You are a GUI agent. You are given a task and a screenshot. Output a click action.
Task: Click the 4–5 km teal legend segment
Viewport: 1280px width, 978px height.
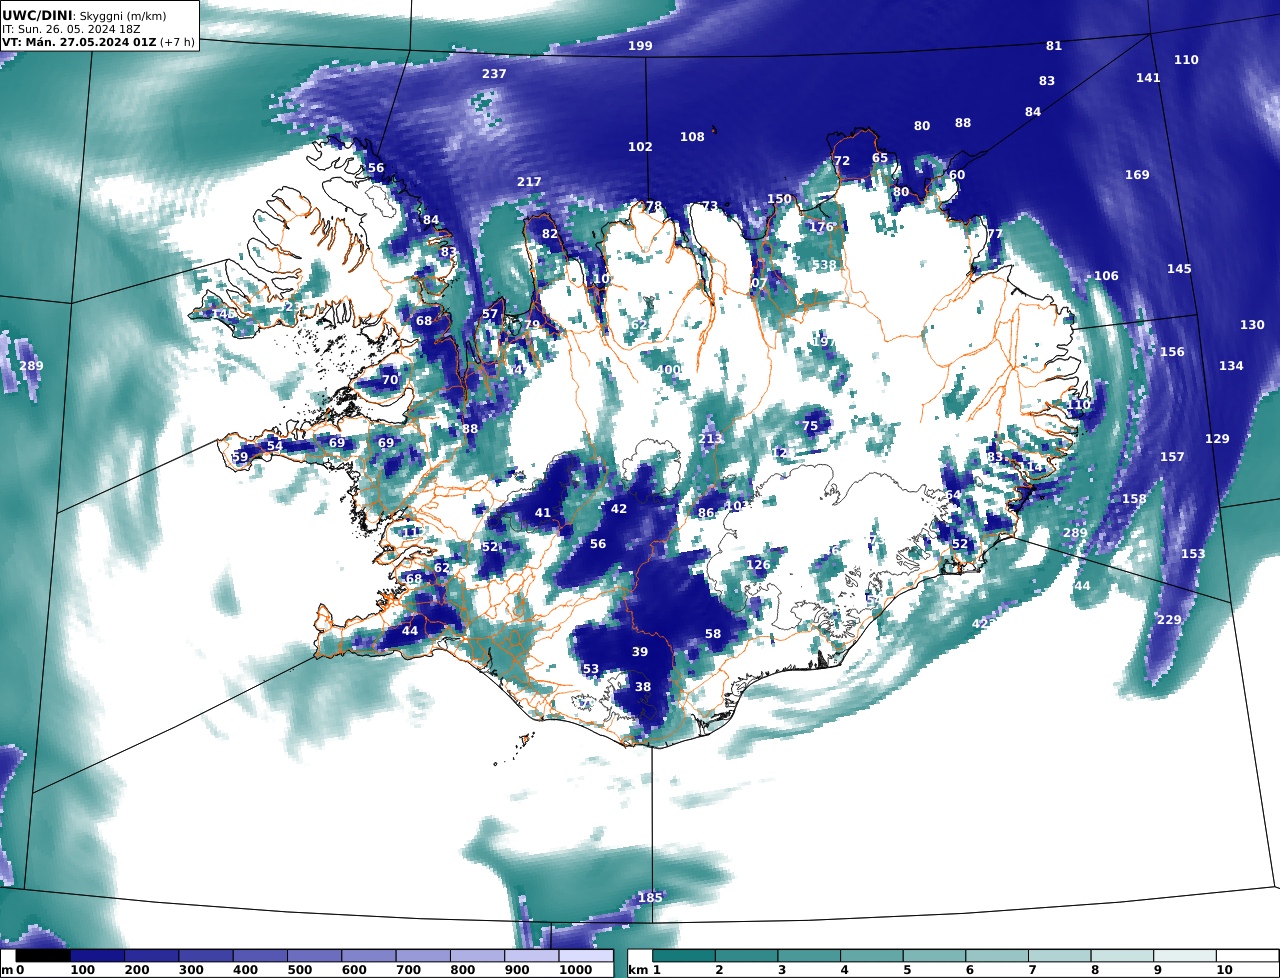[x=872, y=956]
